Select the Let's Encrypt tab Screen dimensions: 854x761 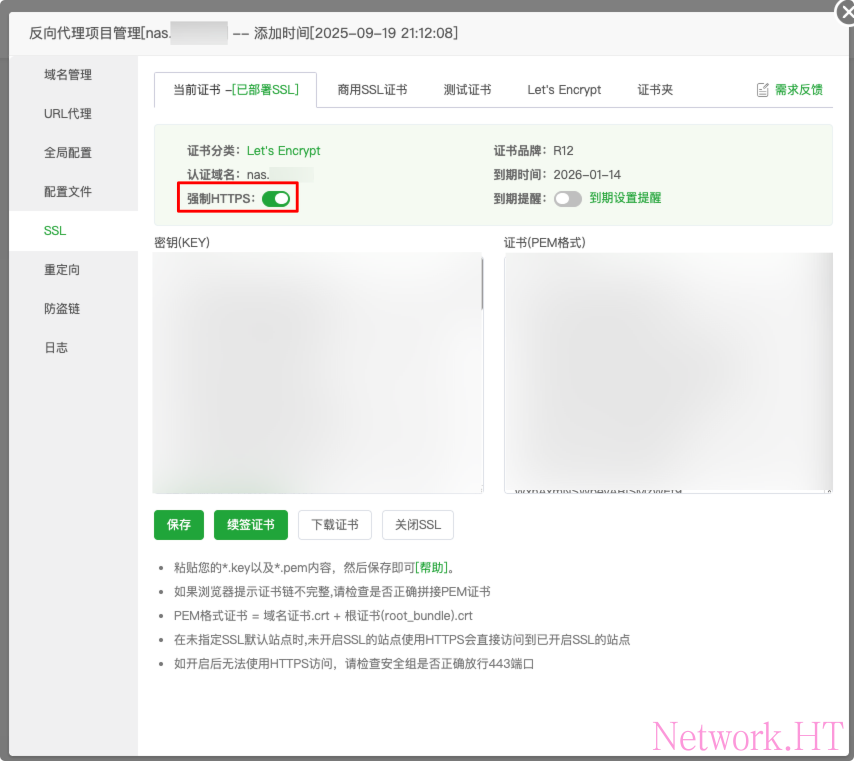tap(564, 90)
